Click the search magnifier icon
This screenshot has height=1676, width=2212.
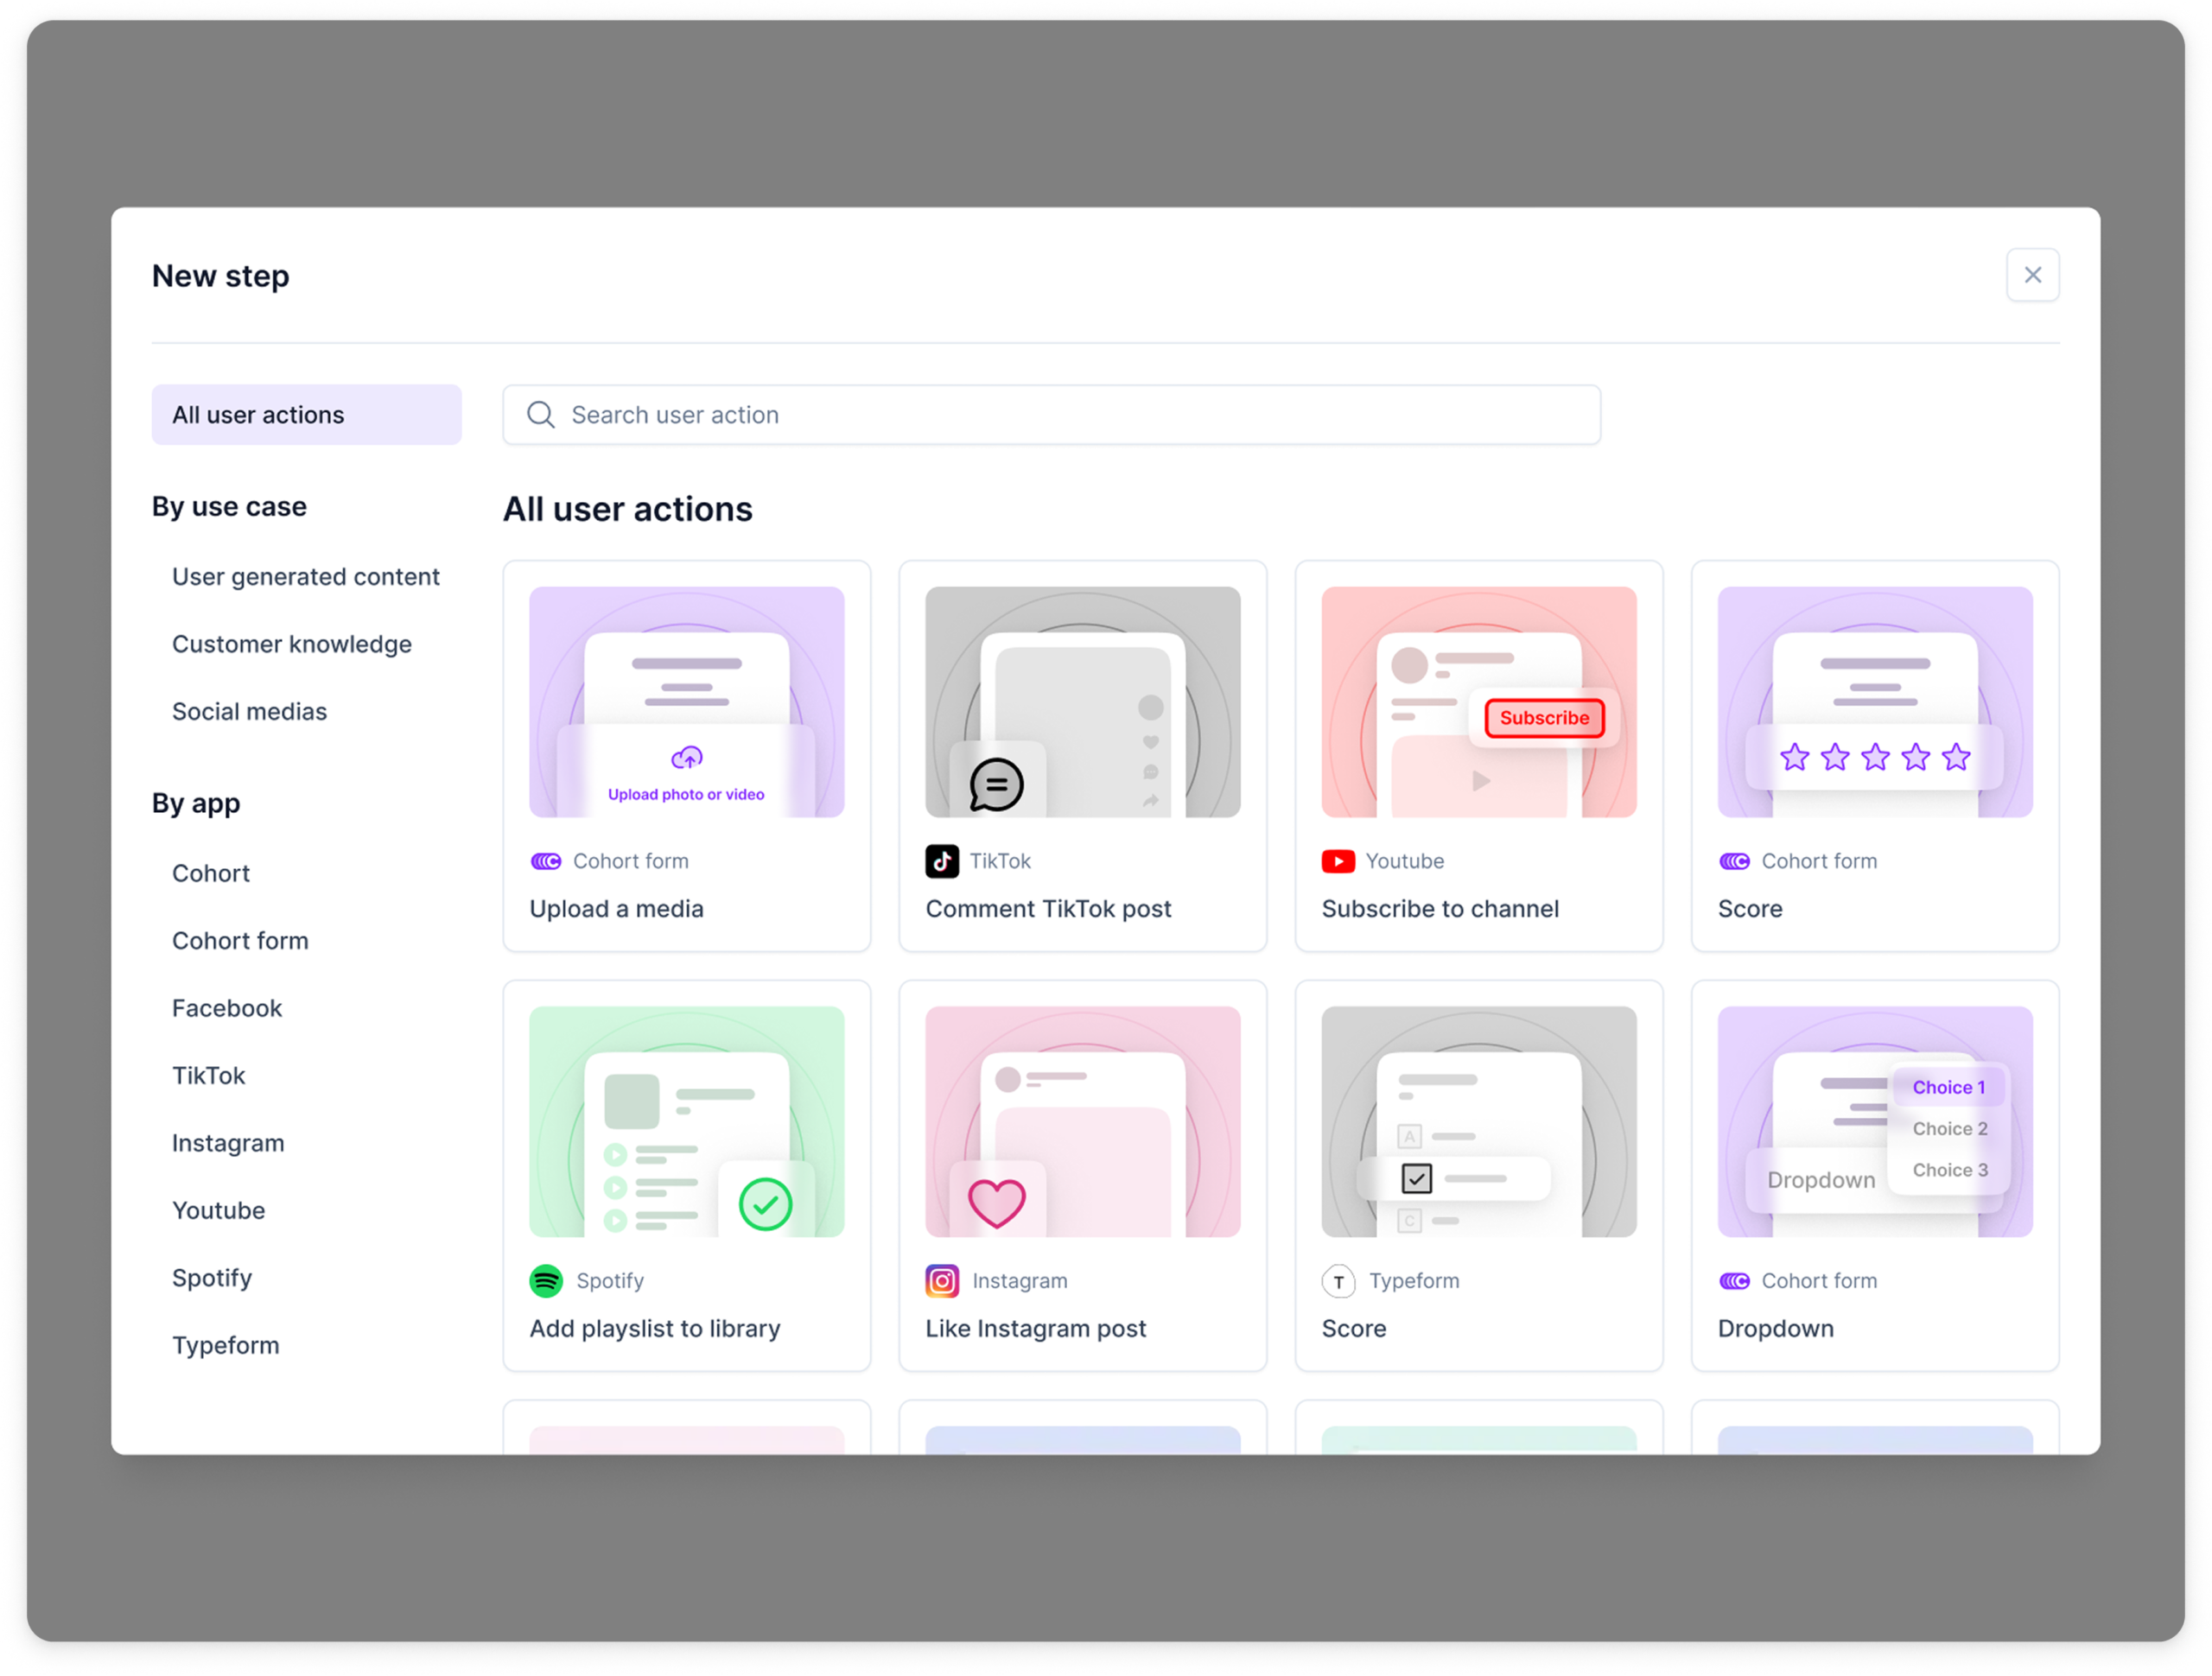pos(541,415)
